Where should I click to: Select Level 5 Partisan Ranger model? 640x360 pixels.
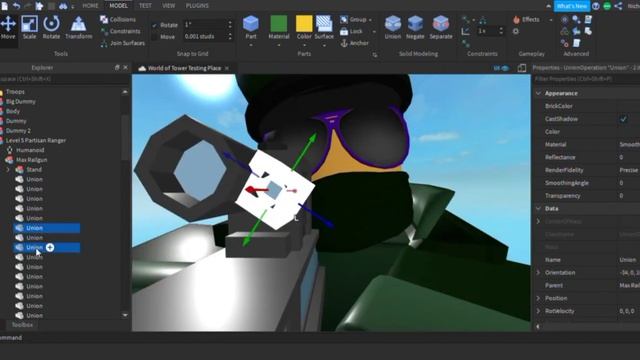[x=36, y=140]
